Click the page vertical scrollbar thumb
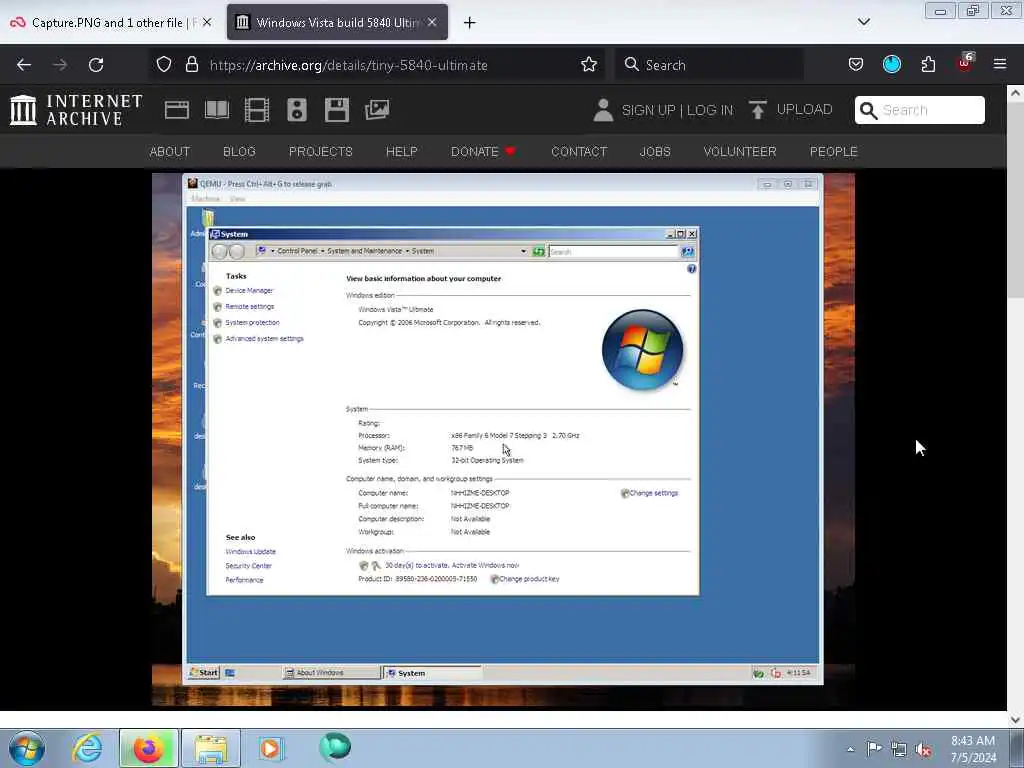The width and height of the screenshot is (1024, 768). point(1015,199)
